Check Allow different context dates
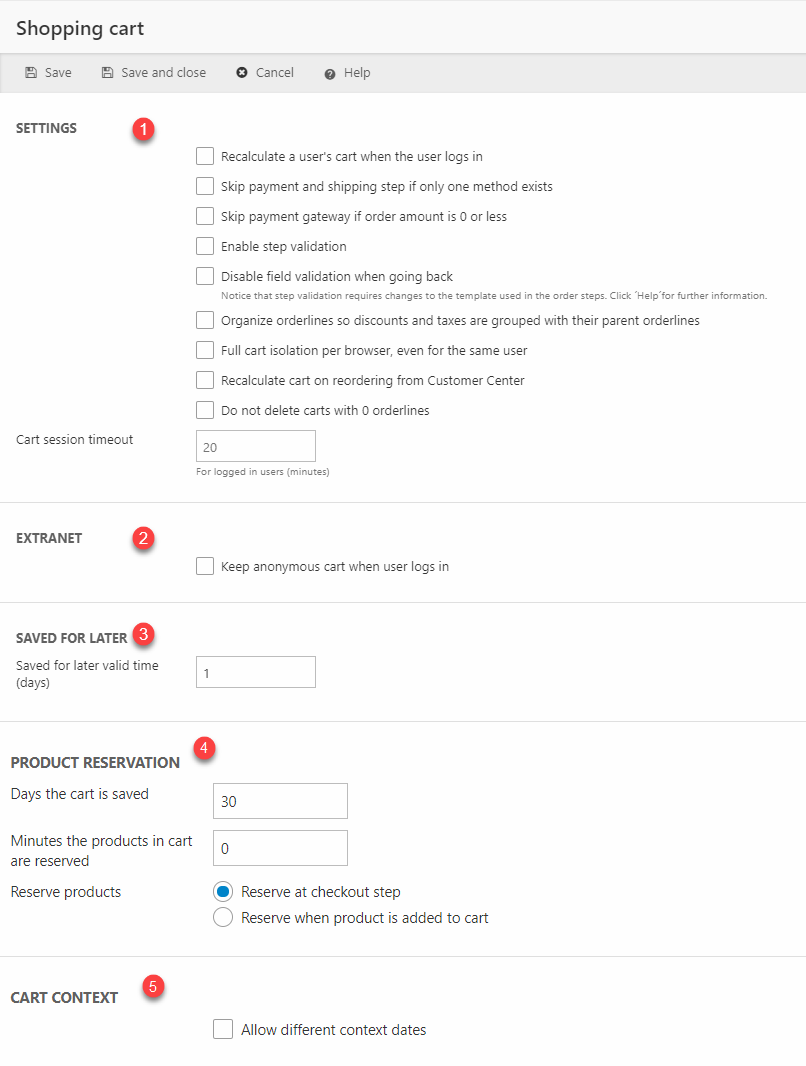This screenshot has width=806, height=1066. [x=223, y=1030]
